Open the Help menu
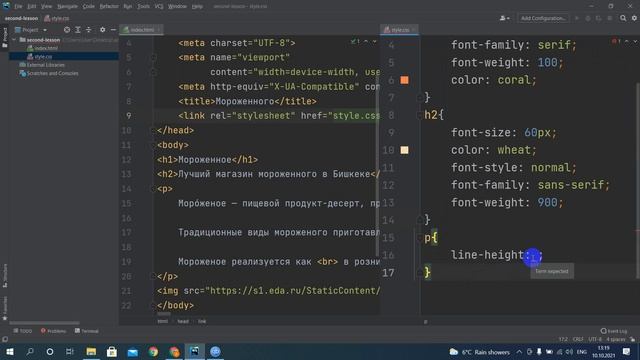640x360 pixels. (197, 7)
